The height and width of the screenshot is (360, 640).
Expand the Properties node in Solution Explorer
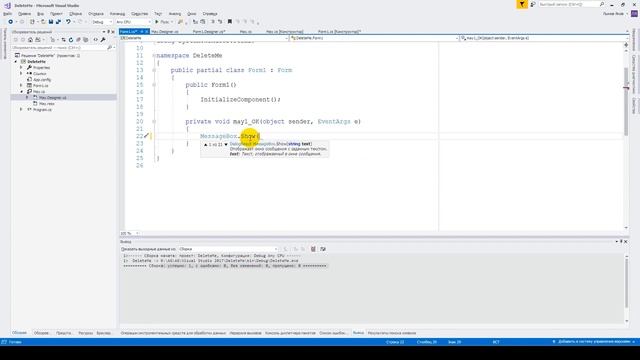21,67
